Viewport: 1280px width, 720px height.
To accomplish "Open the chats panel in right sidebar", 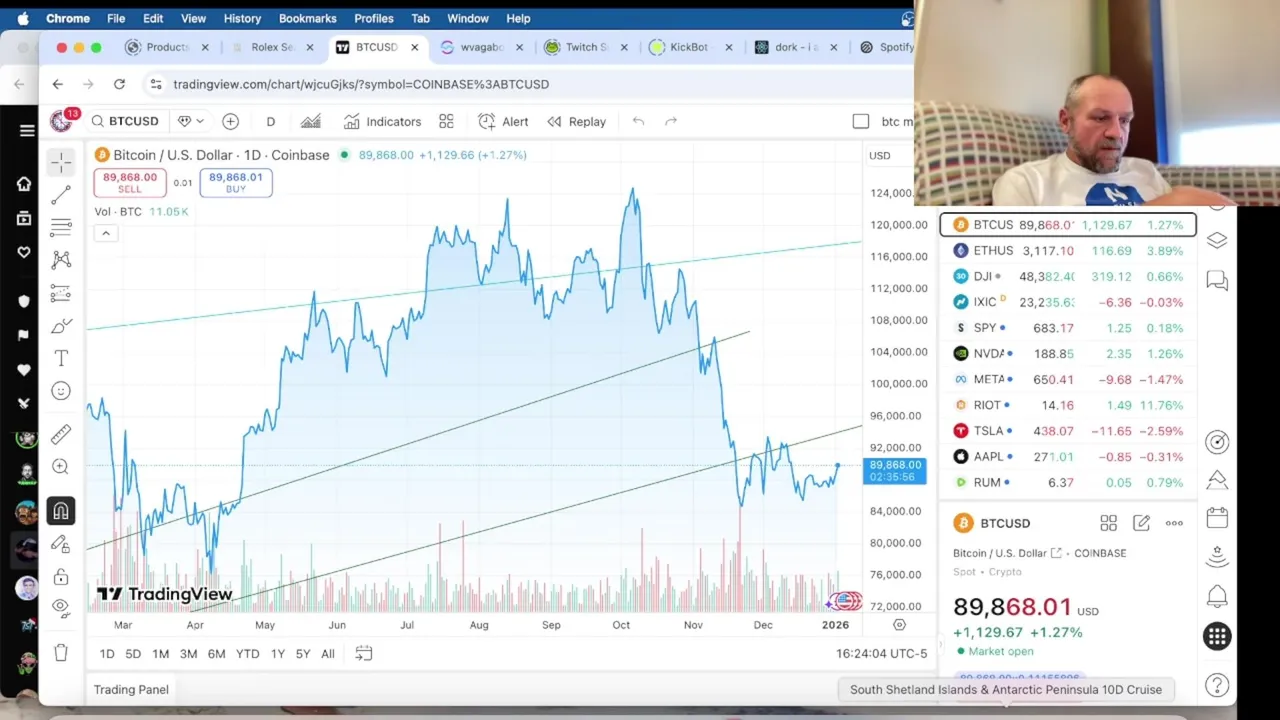I will click(1217, 281).
